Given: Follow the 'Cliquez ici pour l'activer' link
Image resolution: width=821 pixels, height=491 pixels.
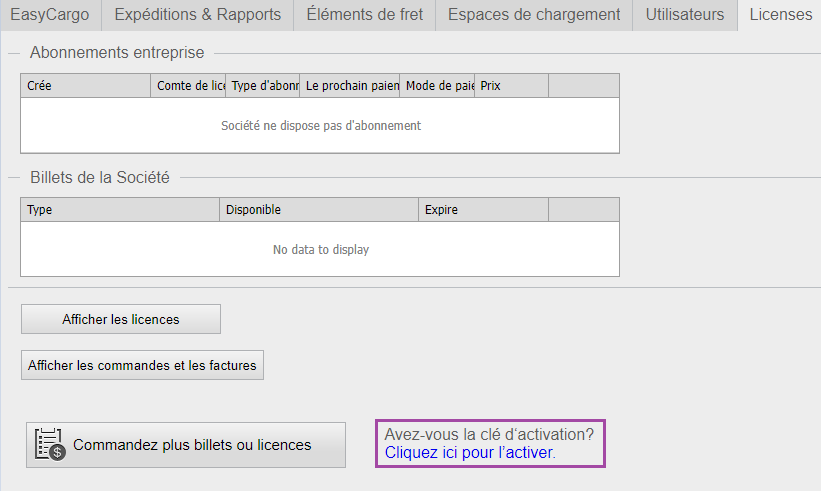Looking at the screenshot, I should [468, 452].
